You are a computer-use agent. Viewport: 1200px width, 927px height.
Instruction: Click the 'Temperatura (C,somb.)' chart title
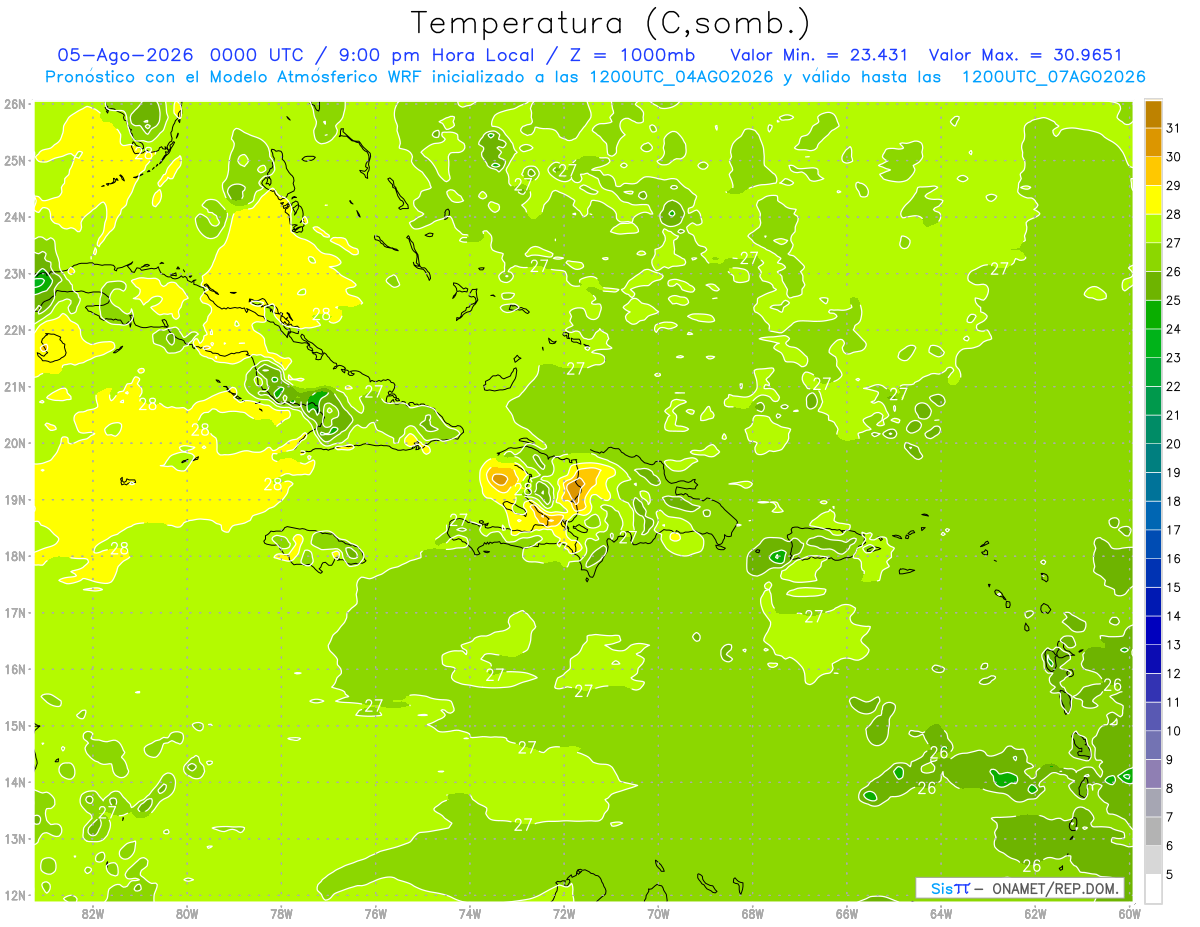click(611, 23)
